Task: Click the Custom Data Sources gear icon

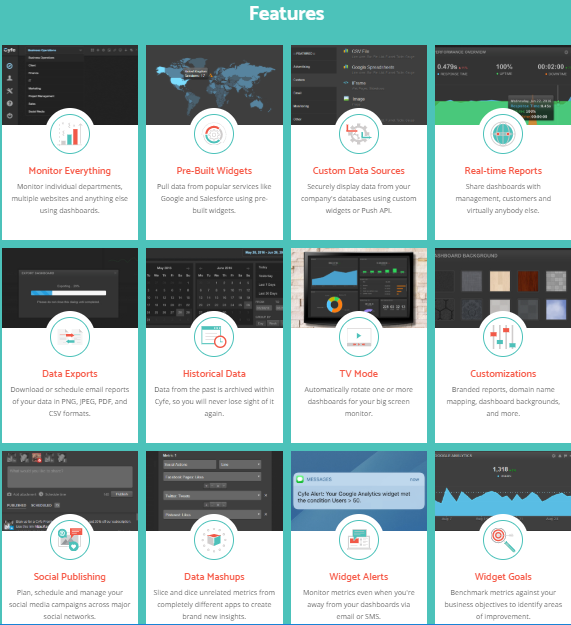Action: point(359,134)
